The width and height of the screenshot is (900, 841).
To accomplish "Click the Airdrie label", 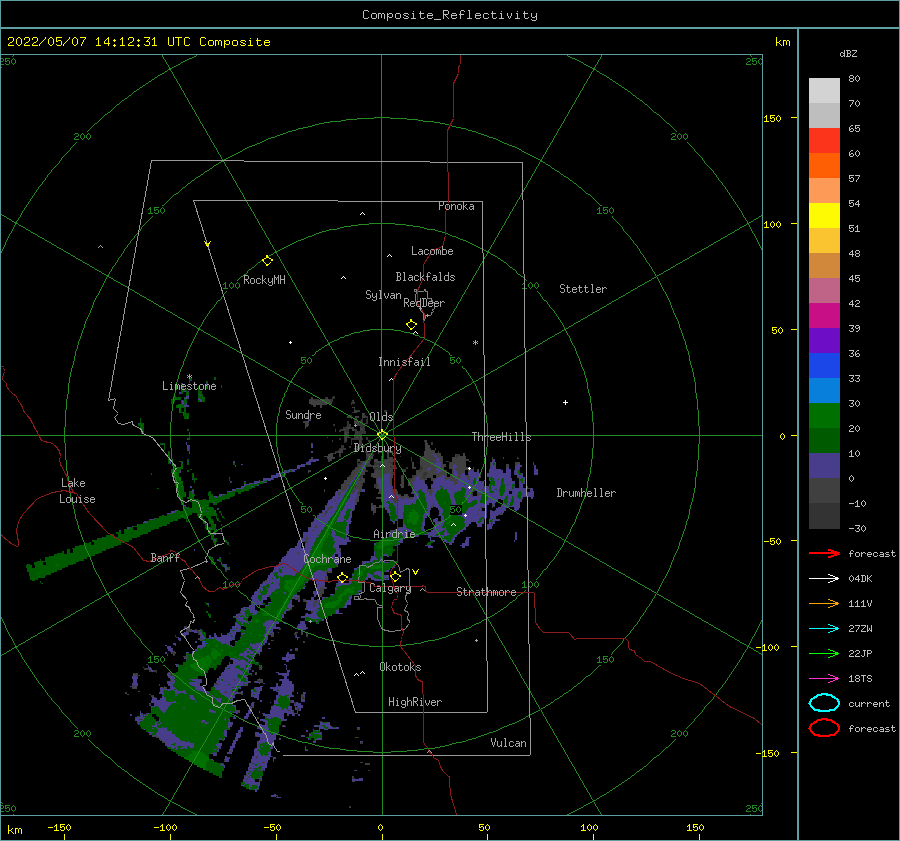I will click(394, 534).
